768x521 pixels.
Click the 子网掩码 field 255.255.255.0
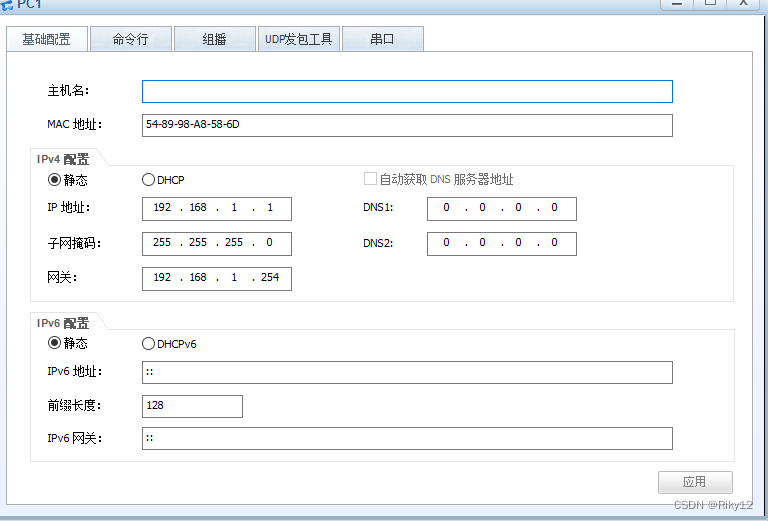pyautogui.click(x=216, y=243)
